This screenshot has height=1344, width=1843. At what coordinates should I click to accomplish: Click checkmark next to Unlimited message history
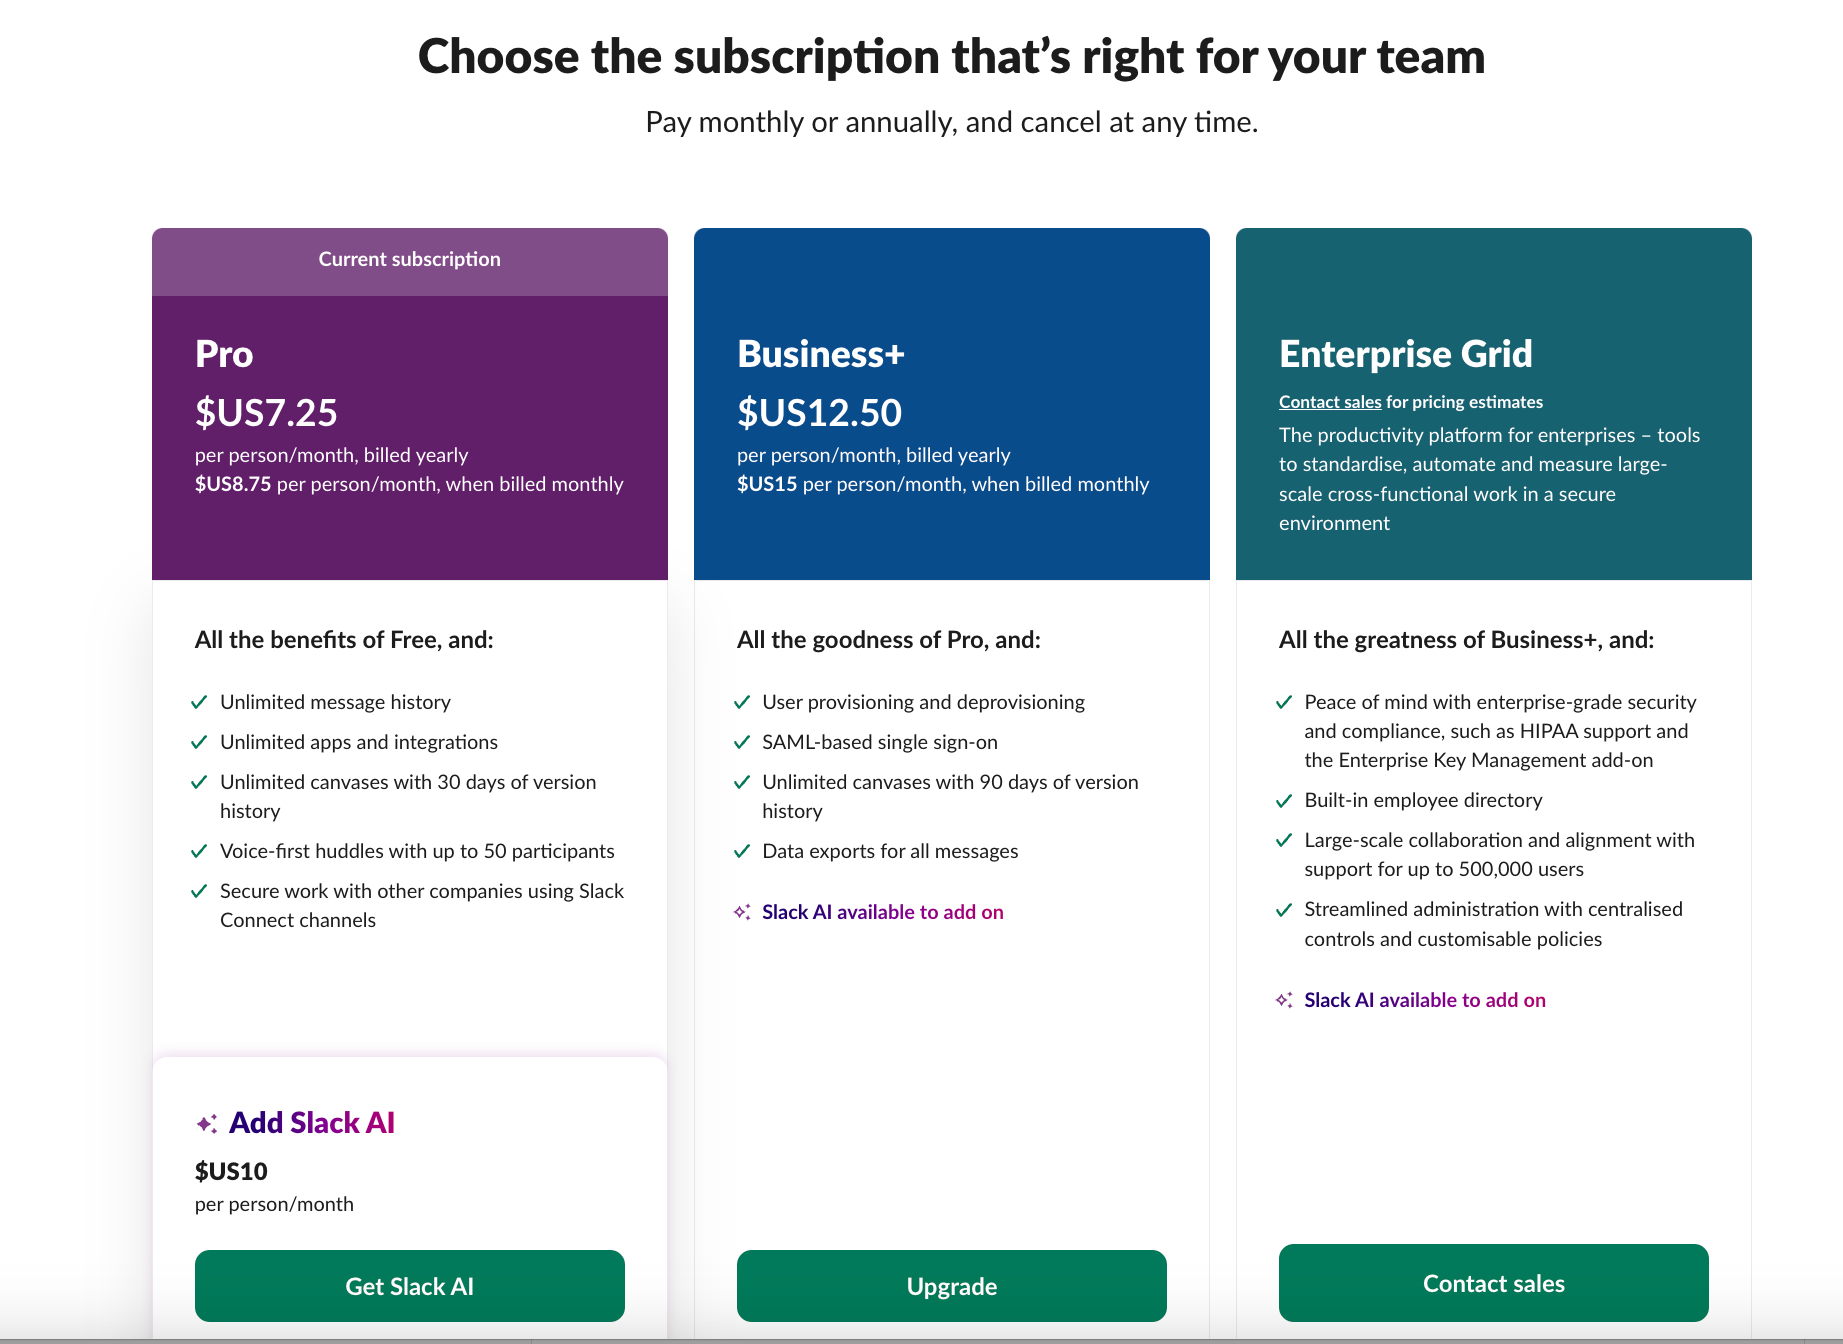(x=199, y=702)
